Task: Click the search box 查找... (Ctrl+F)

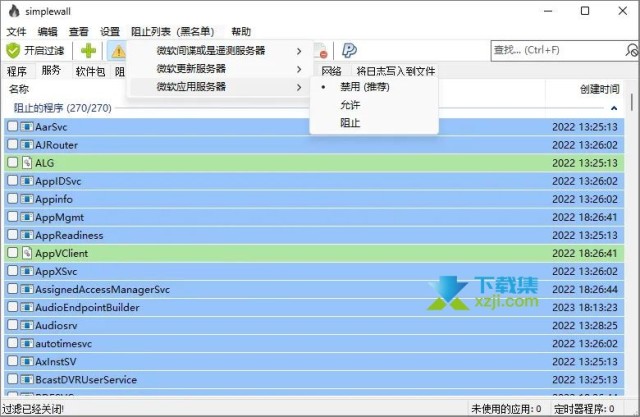Action: [x=558, y=51]
